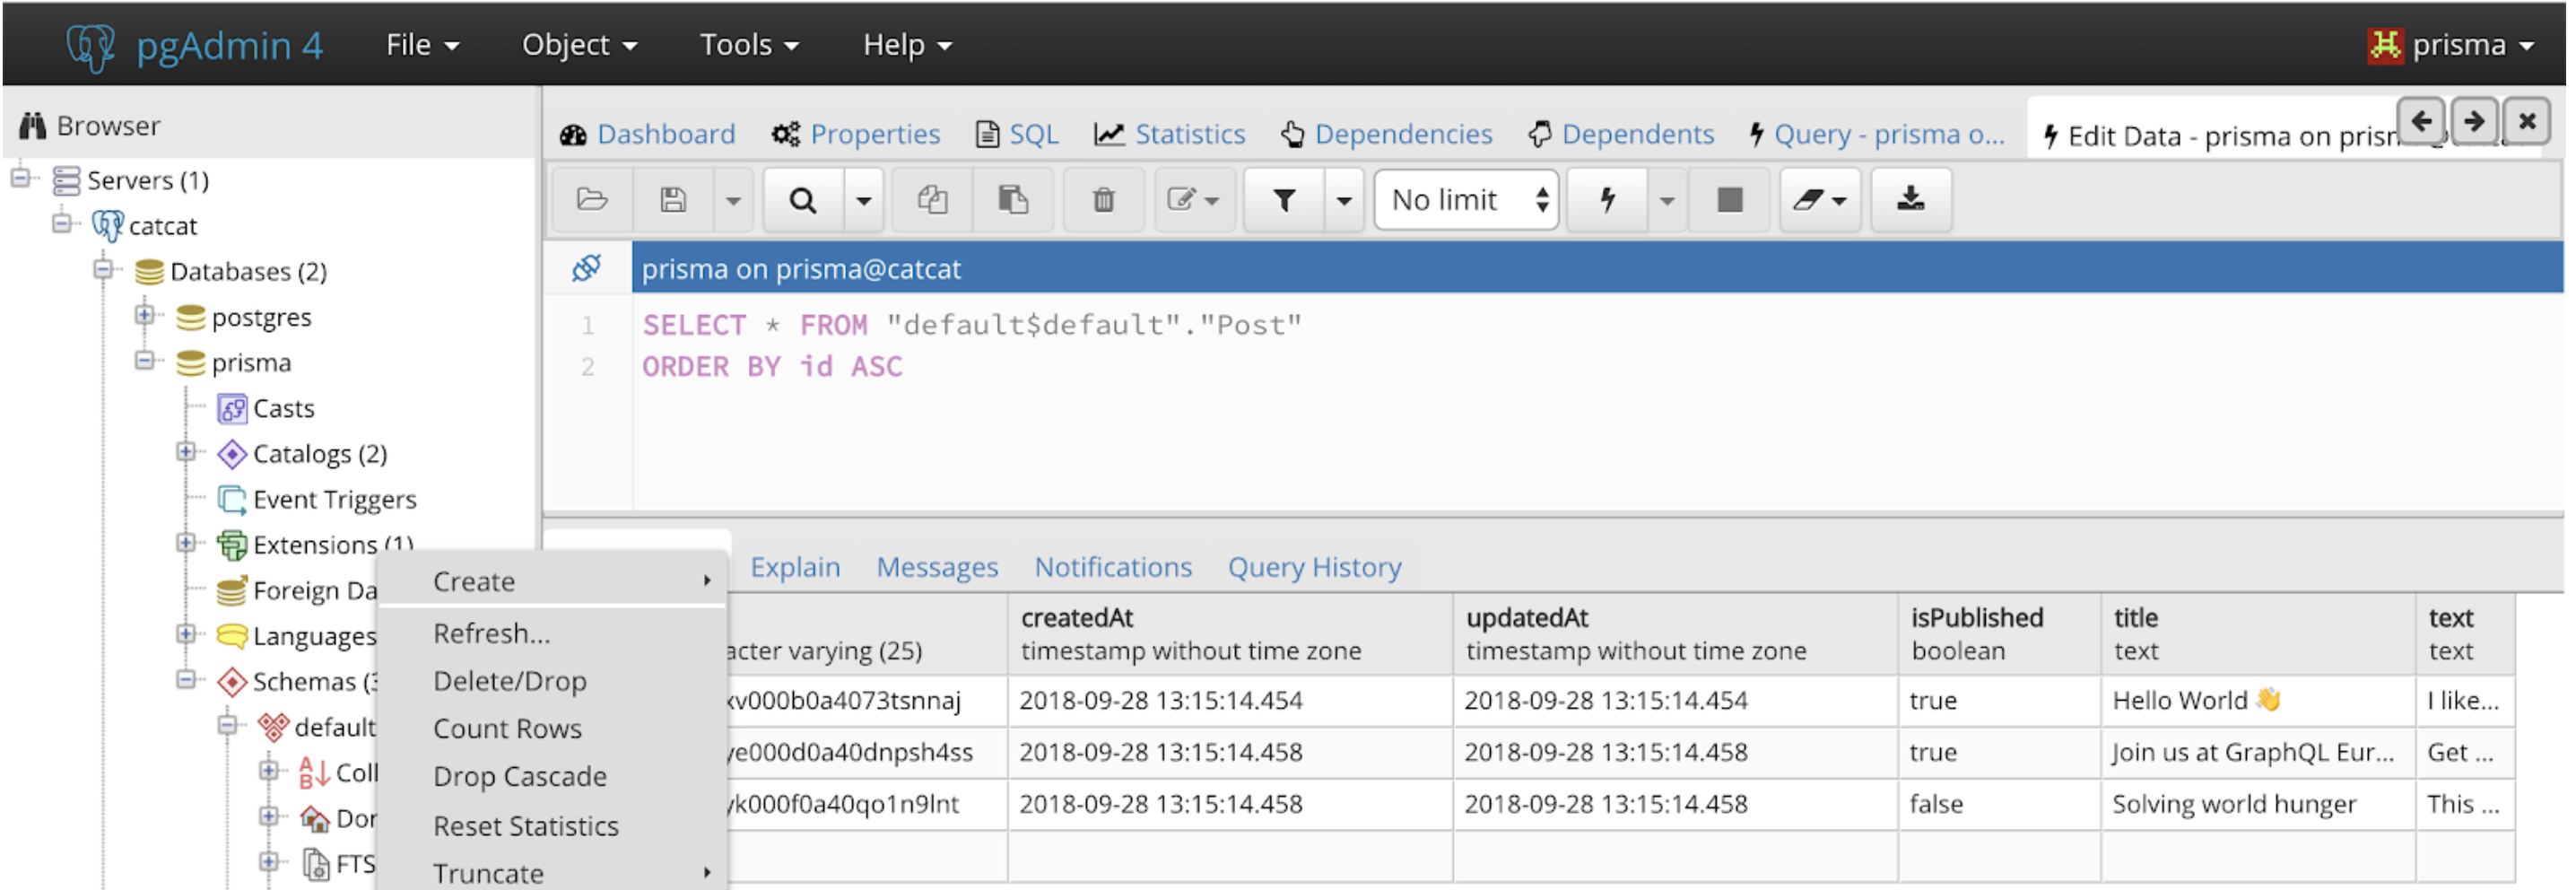Open the Filter options dropdown arrow
The image size is (2576, 890).
pos(1344,200)
